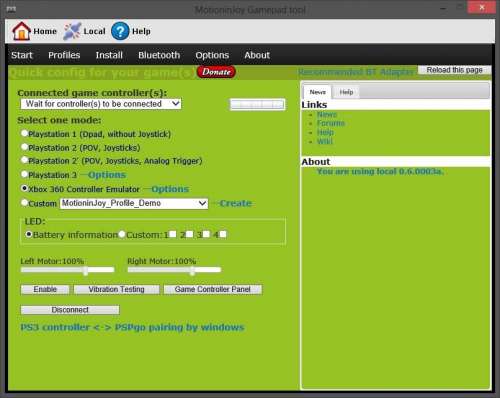
Task: Open the MotioninJoy_Profile_Demo custom profile dropdown
Action: click(134, 203)
